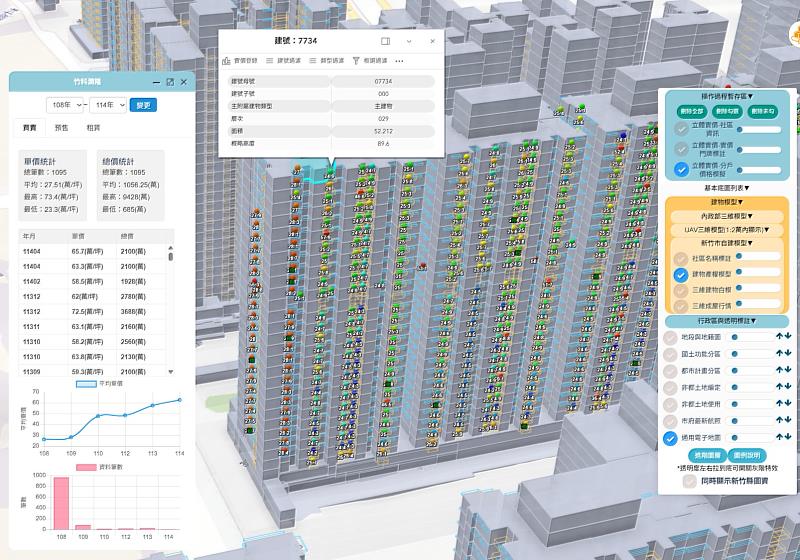Check 同時顯示新竹縣圖資 checkbox

click(x=689, y=481)
